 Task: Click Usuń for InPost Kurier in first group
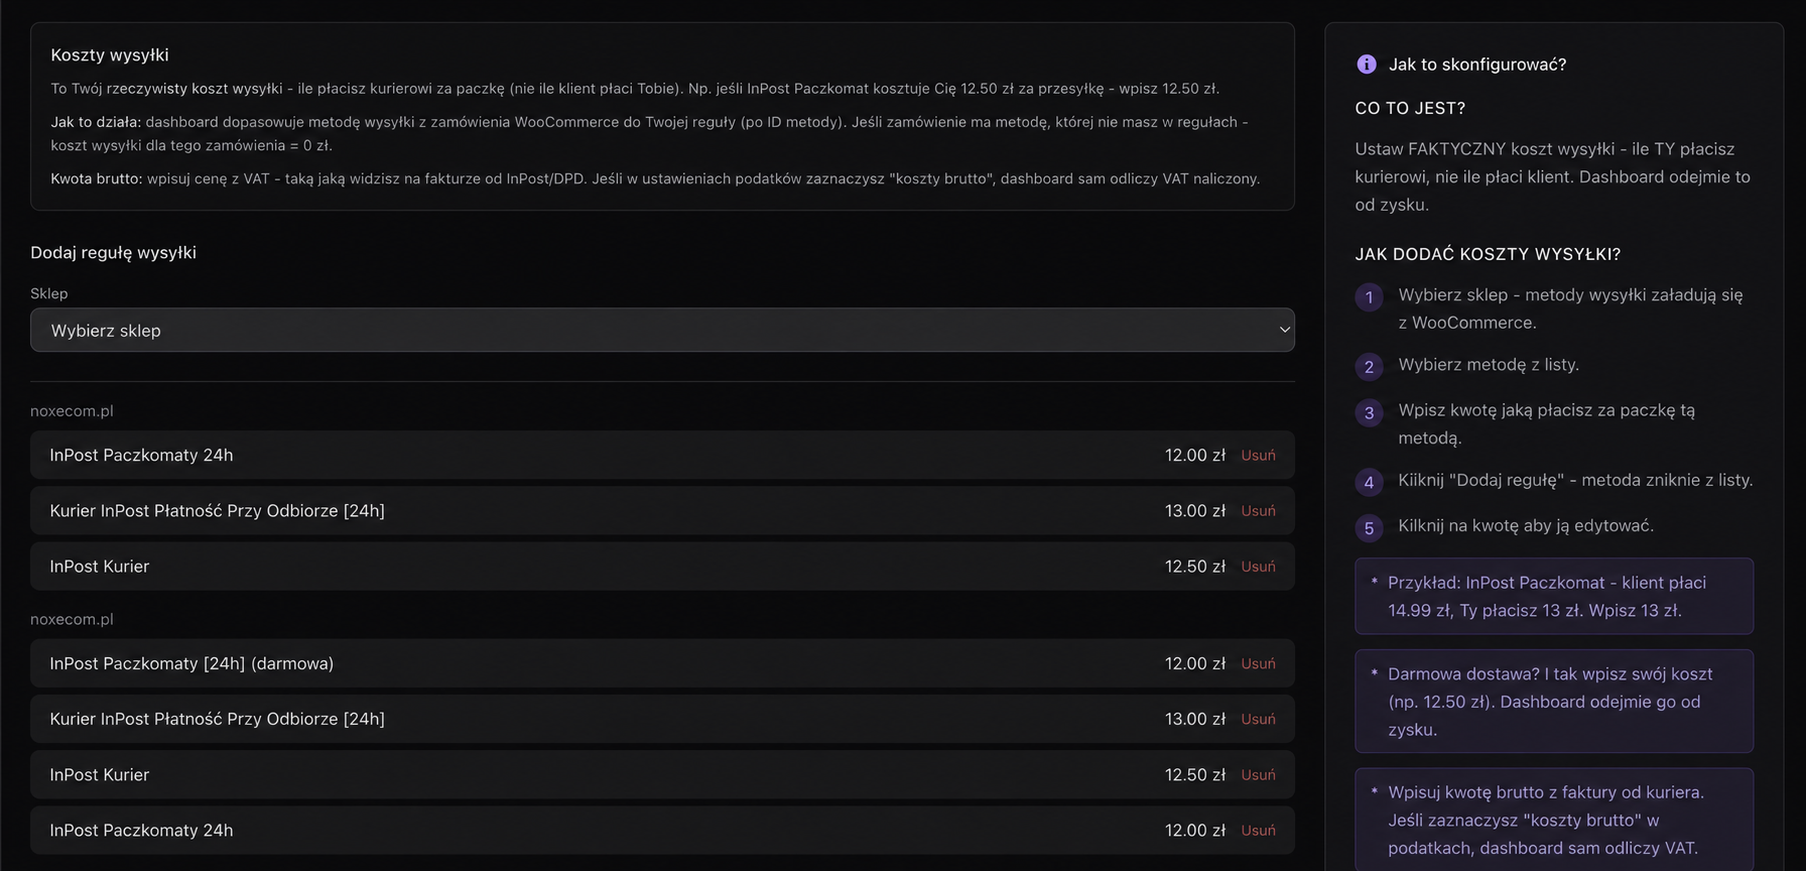pyautogui.click(x=1258, y=566)
